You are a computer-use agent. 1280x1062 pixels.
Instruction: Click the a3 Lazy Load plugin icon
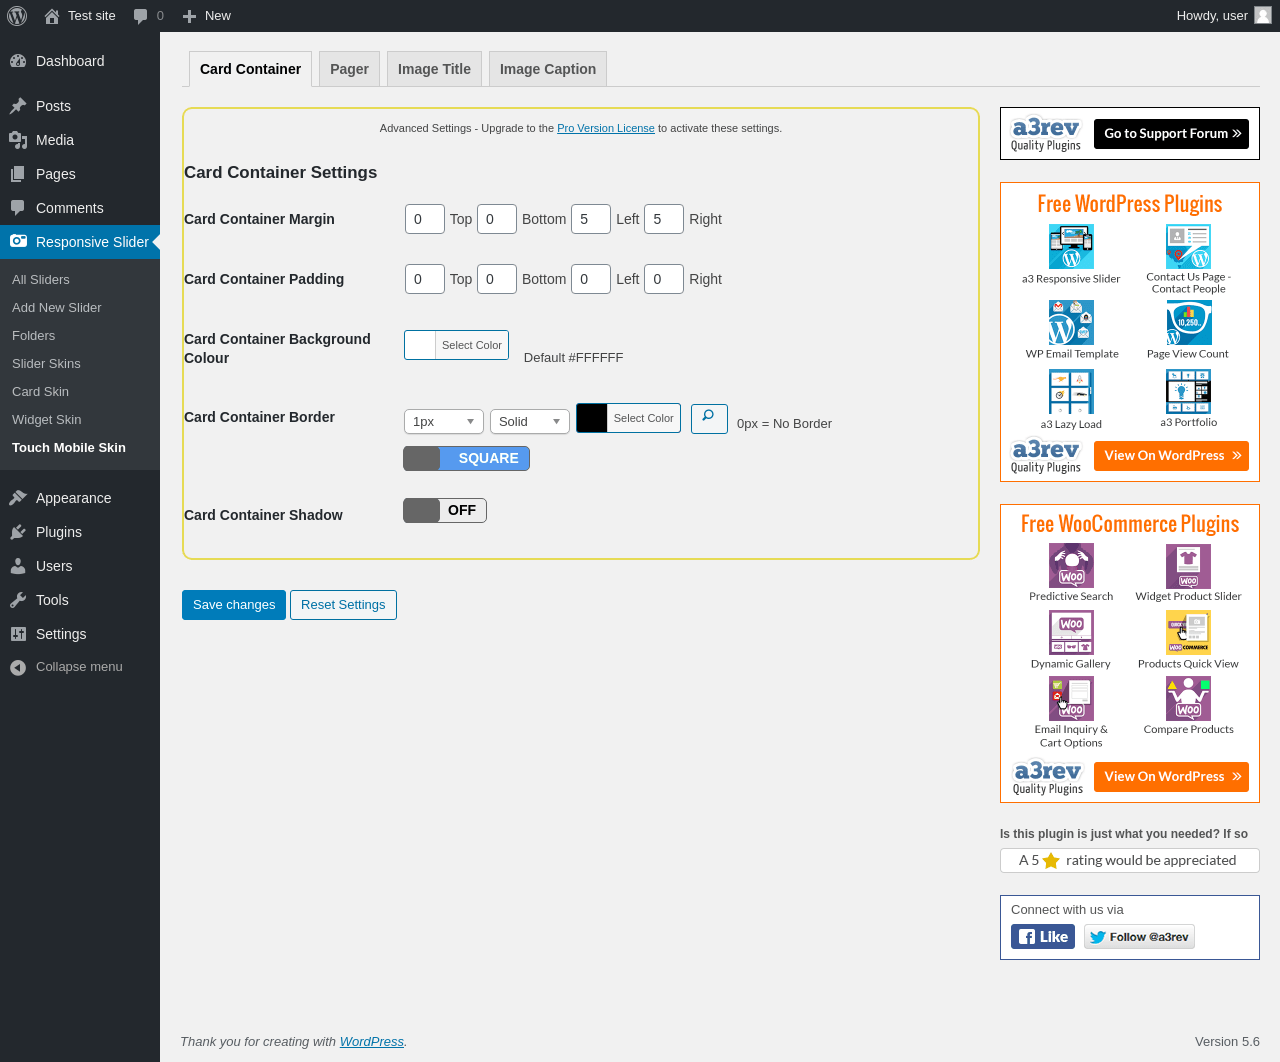[x=1070, y=392]
